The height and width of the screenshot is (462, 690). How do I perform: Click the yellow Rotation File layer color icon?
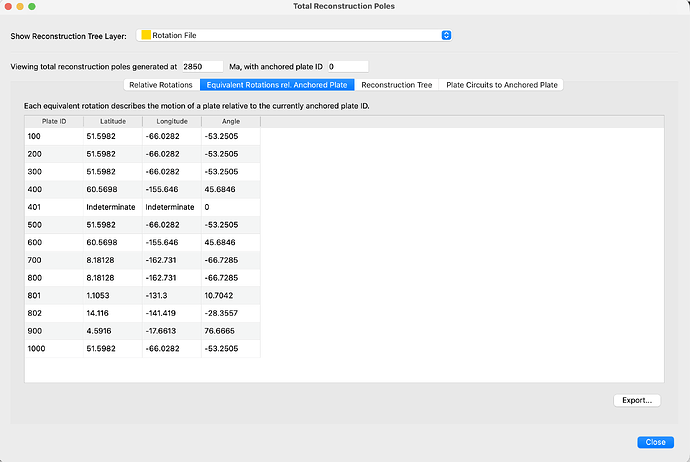pos(146,35)
